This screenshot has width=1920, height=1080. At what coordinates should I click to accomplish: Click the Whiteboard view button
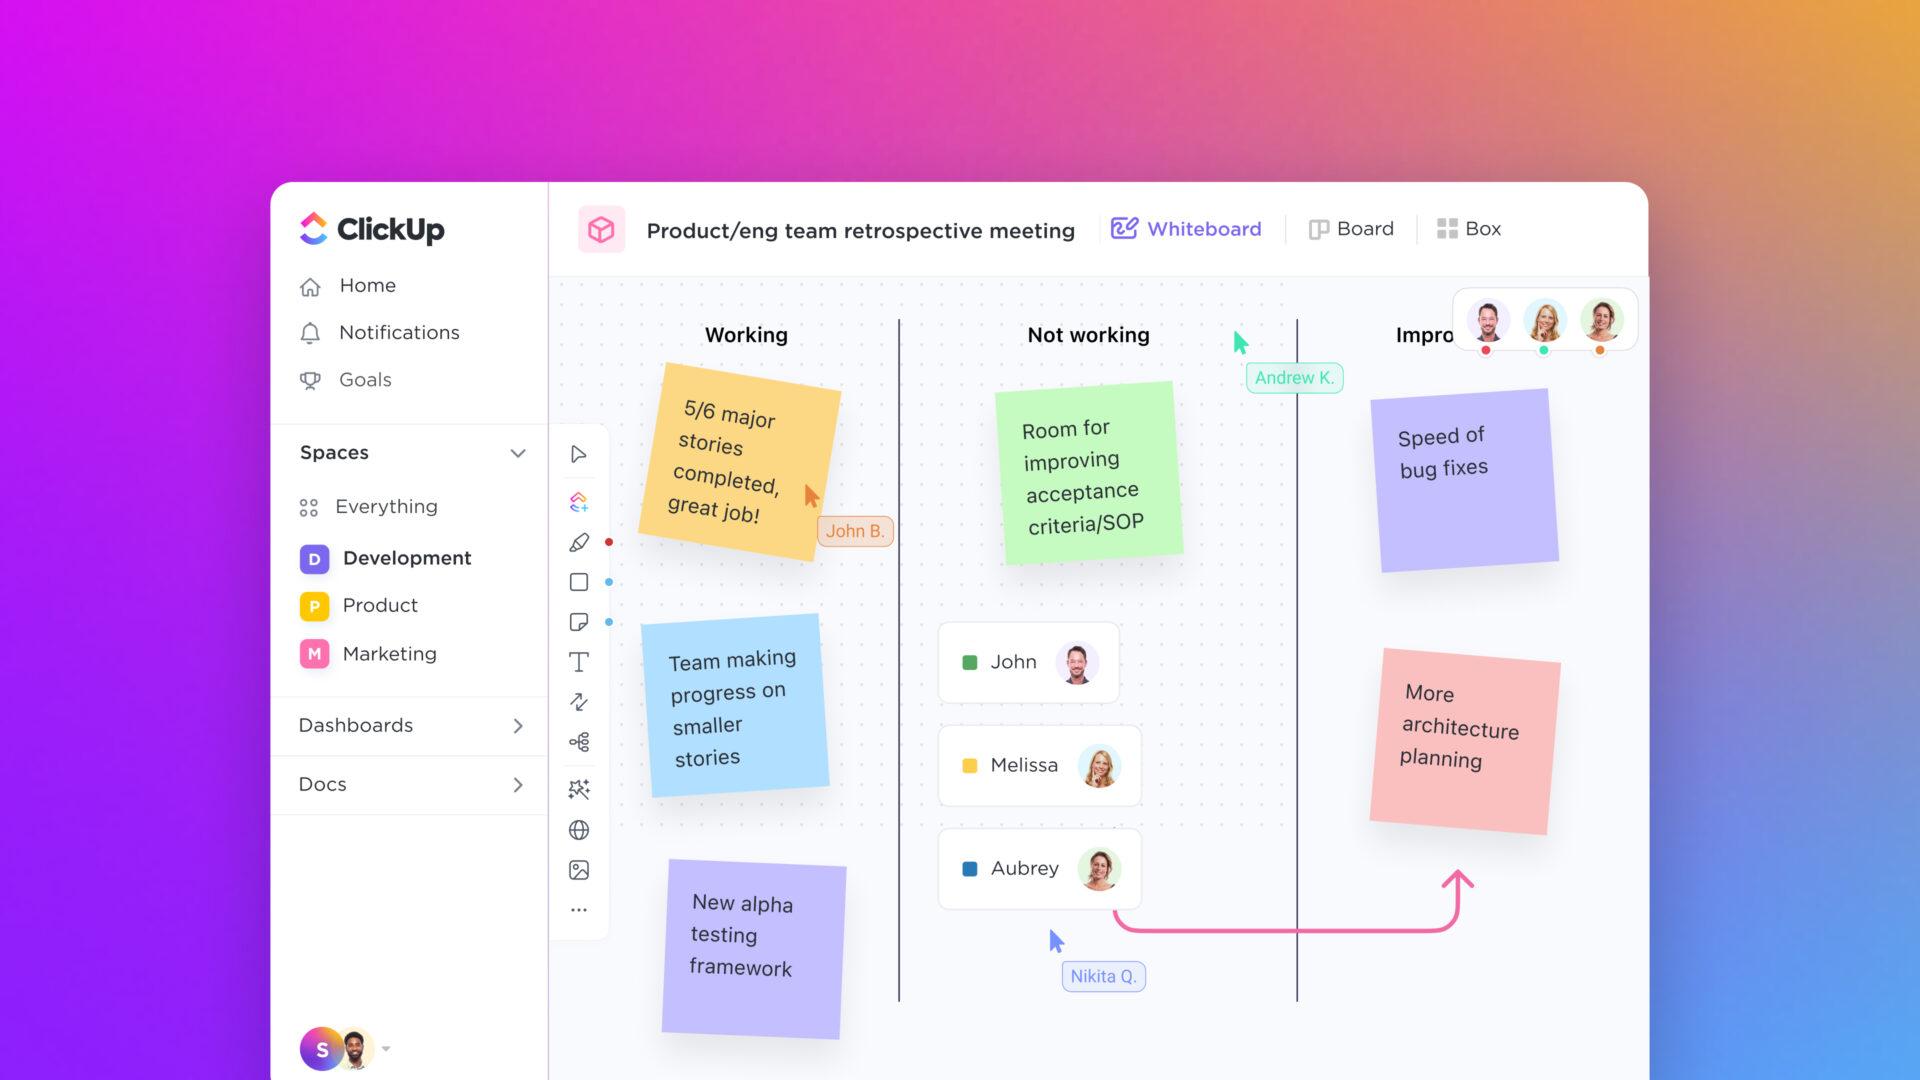[1185, 228]
